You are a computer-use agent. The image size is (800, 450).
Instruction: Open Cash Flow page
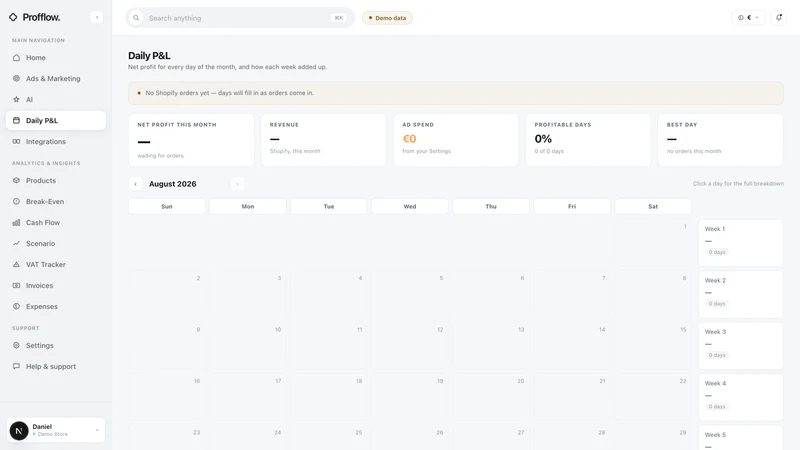coord(56,222)
